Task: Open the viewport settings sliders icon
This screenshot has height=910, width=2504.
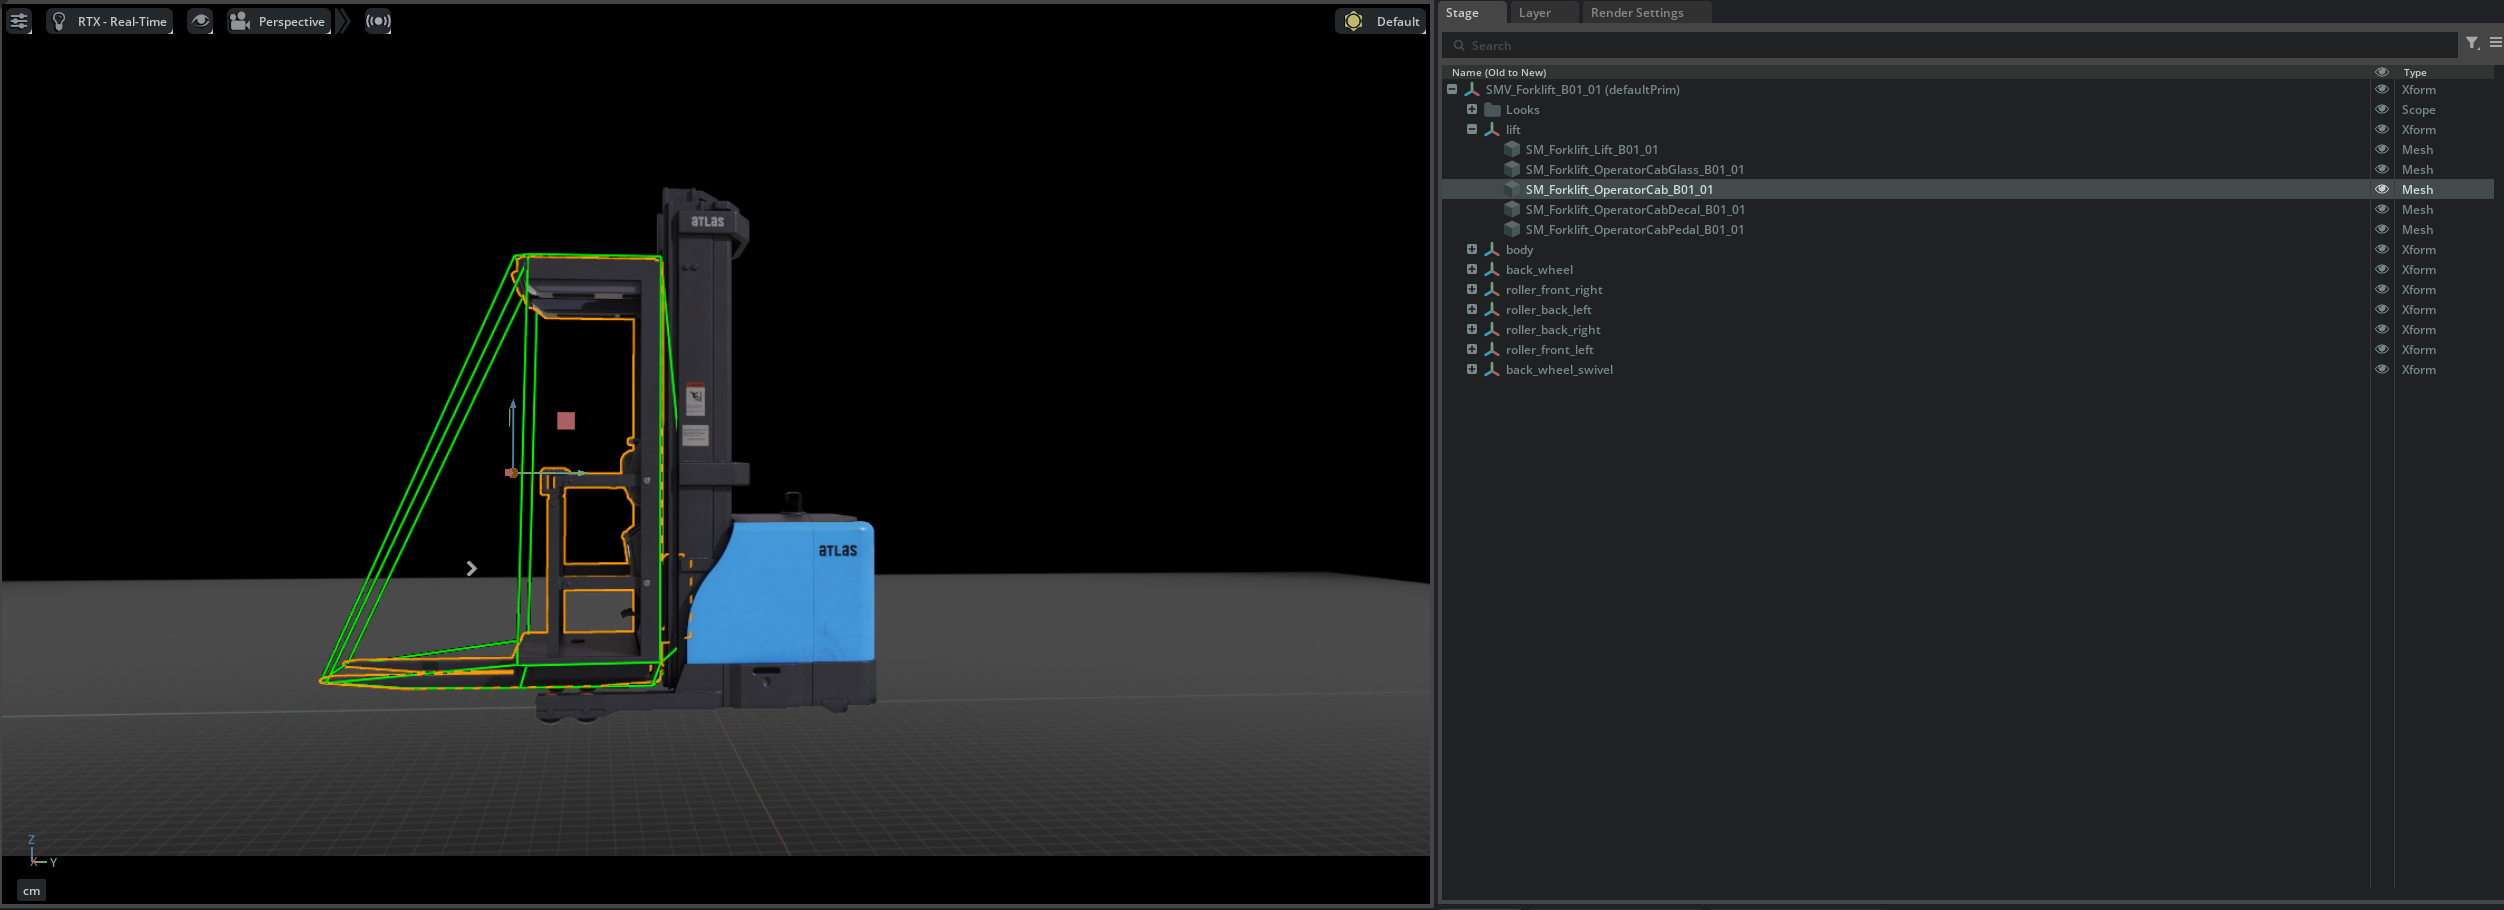Action: point(19,21)
